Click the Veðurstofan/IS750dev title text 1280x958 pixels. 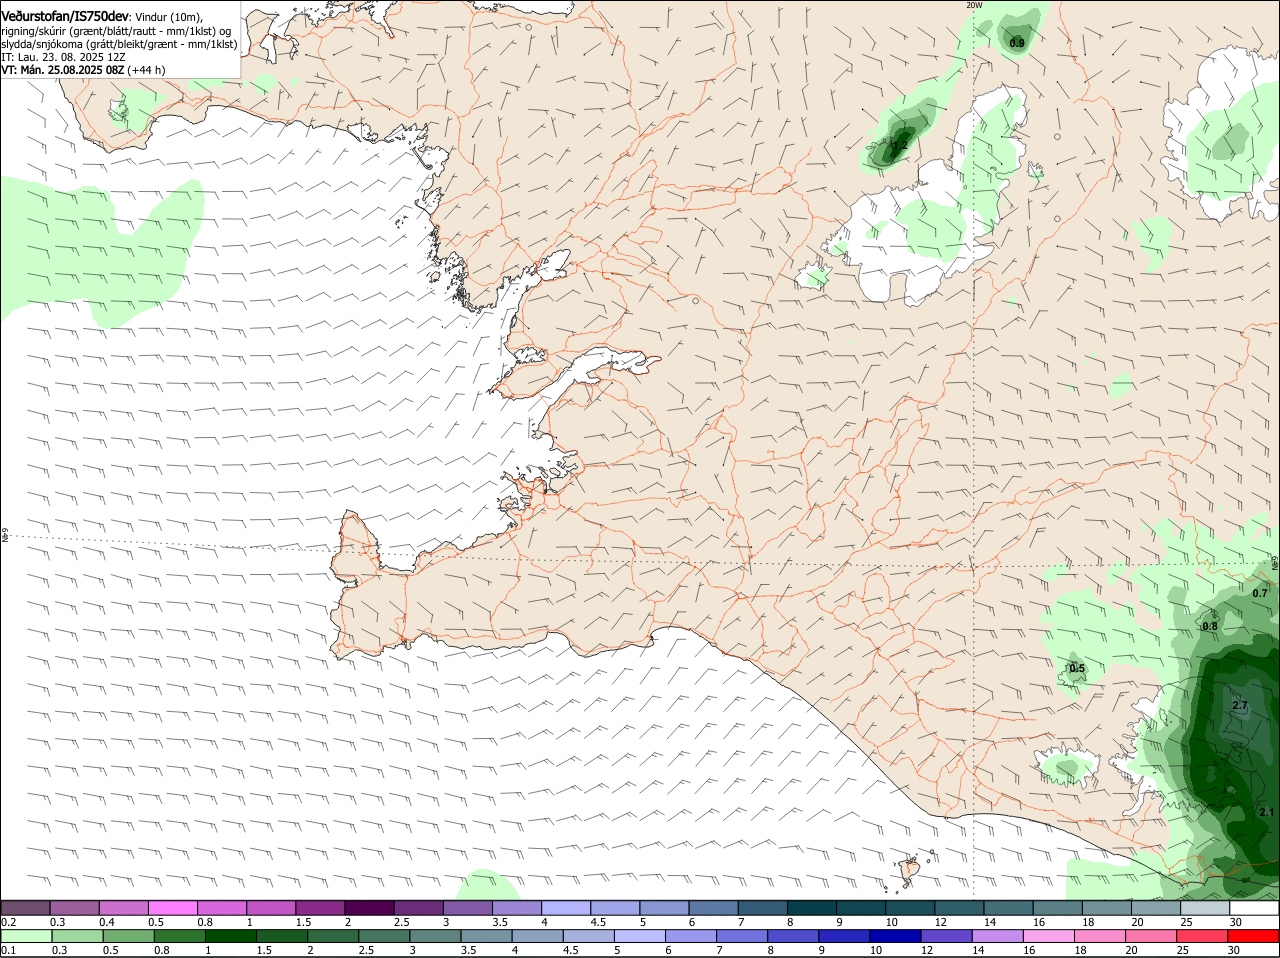65,16
